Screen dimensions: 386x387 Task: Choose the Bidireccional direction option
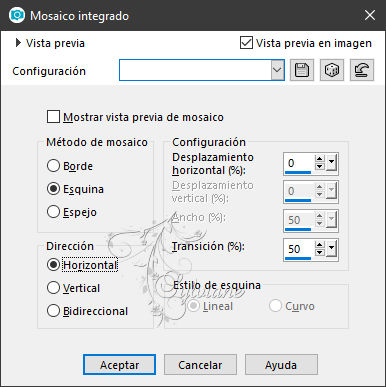pos(53,311)
